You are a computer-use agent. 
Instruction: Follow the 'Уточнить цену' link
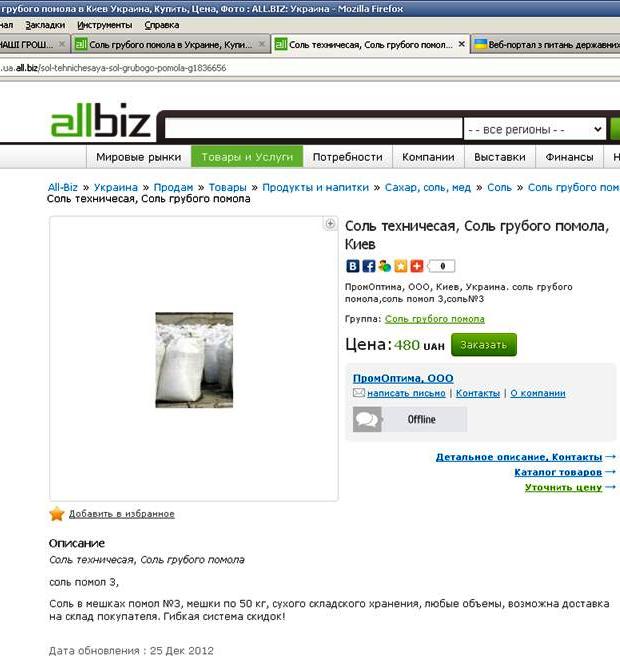pyautogui.click(x=563, y=487)
